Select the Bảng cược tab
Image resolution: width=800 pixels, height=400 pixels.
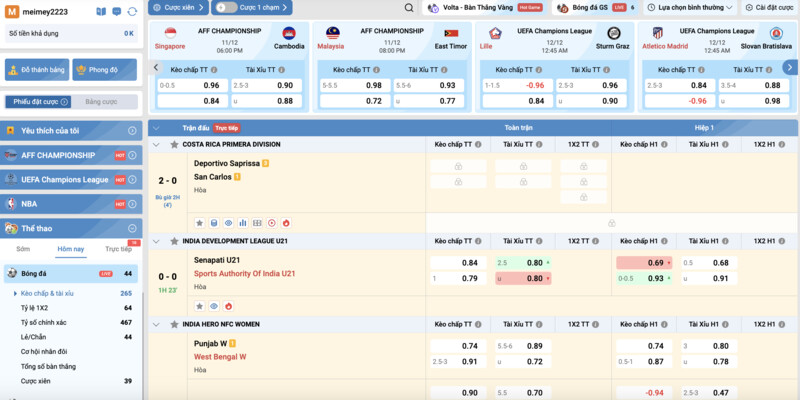(x=104, y=102)
